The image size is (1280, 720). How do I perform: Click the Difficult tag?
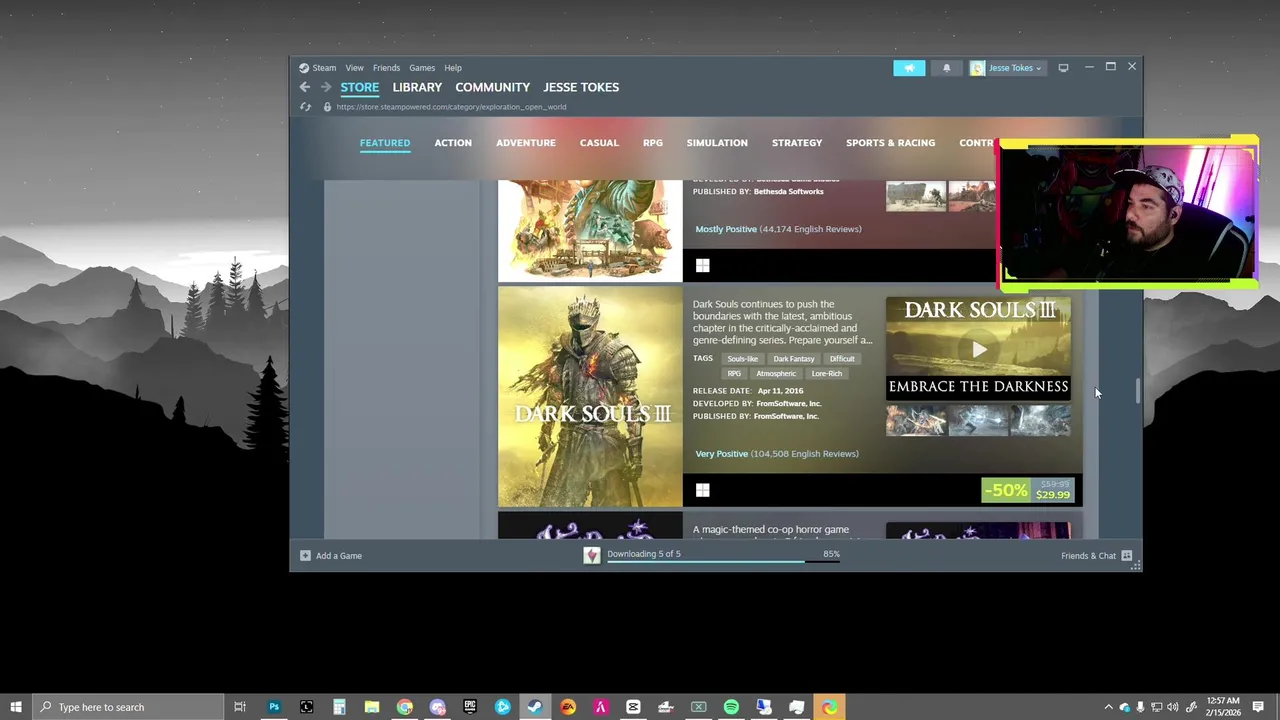pos(842,359)
